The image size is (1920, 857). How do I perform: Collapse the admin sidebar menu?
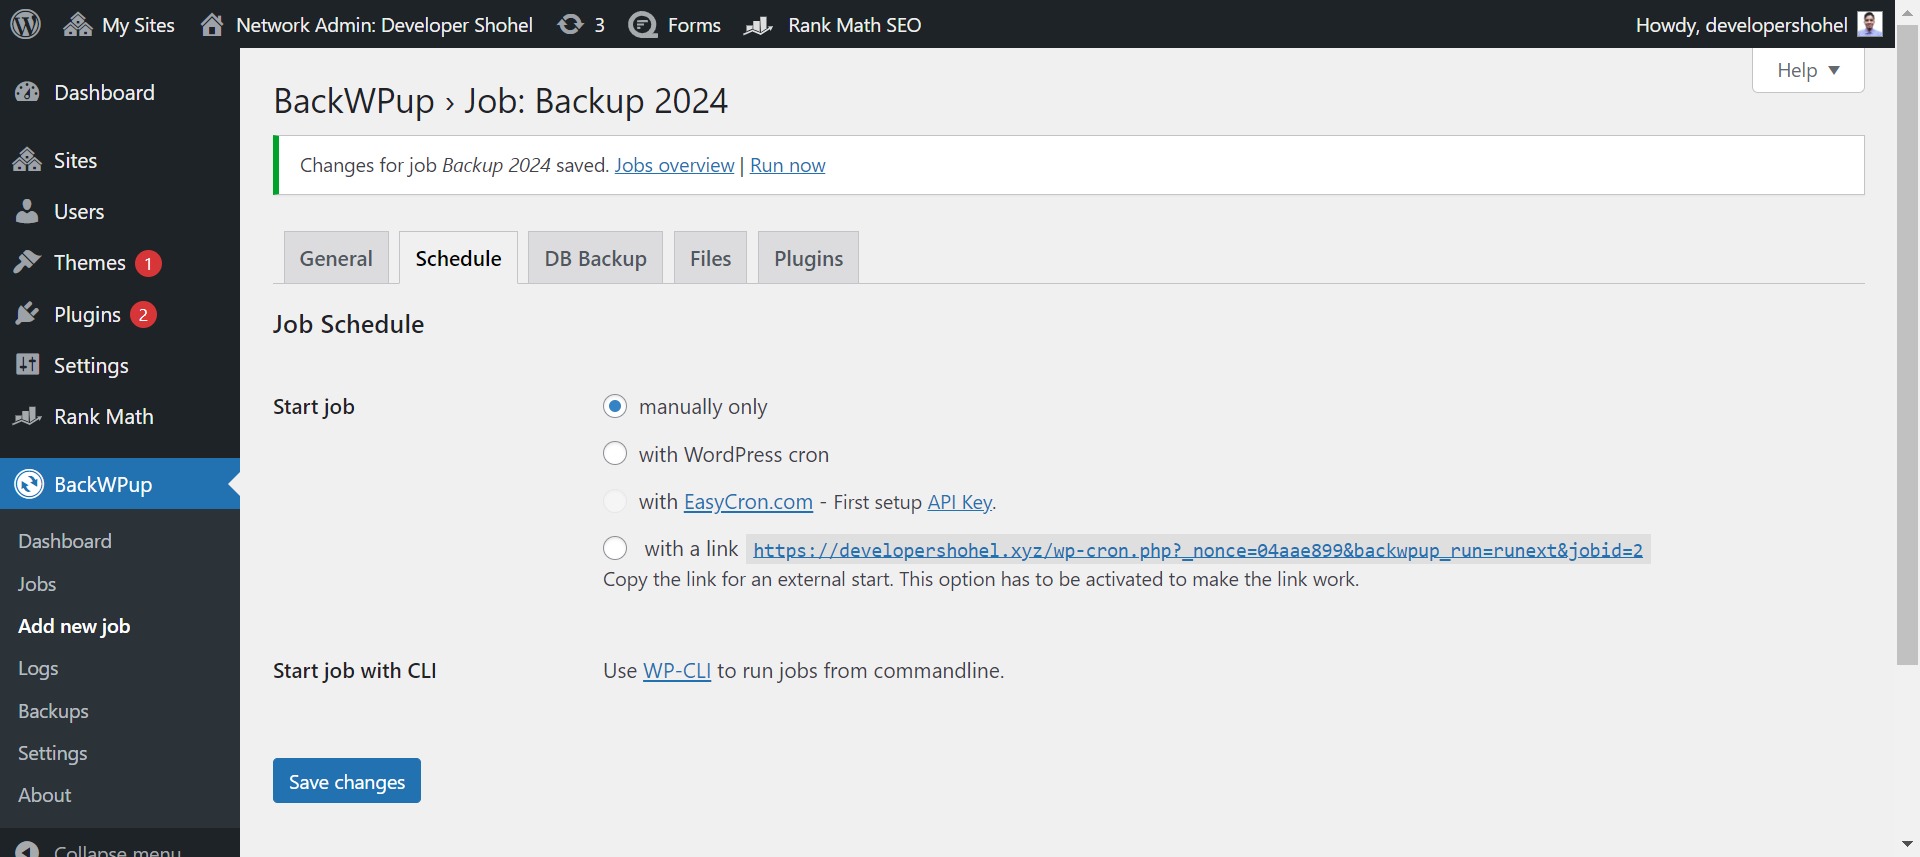click(x=100, y=848)
